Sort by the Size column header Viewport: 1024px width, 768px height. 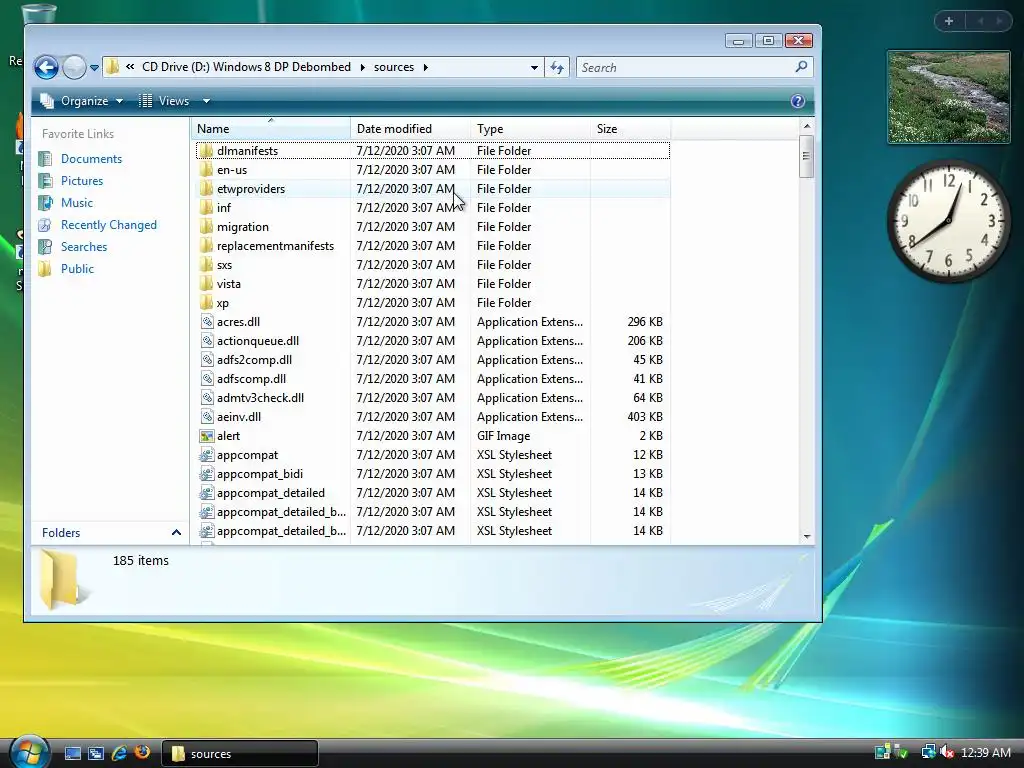[630, 129]
